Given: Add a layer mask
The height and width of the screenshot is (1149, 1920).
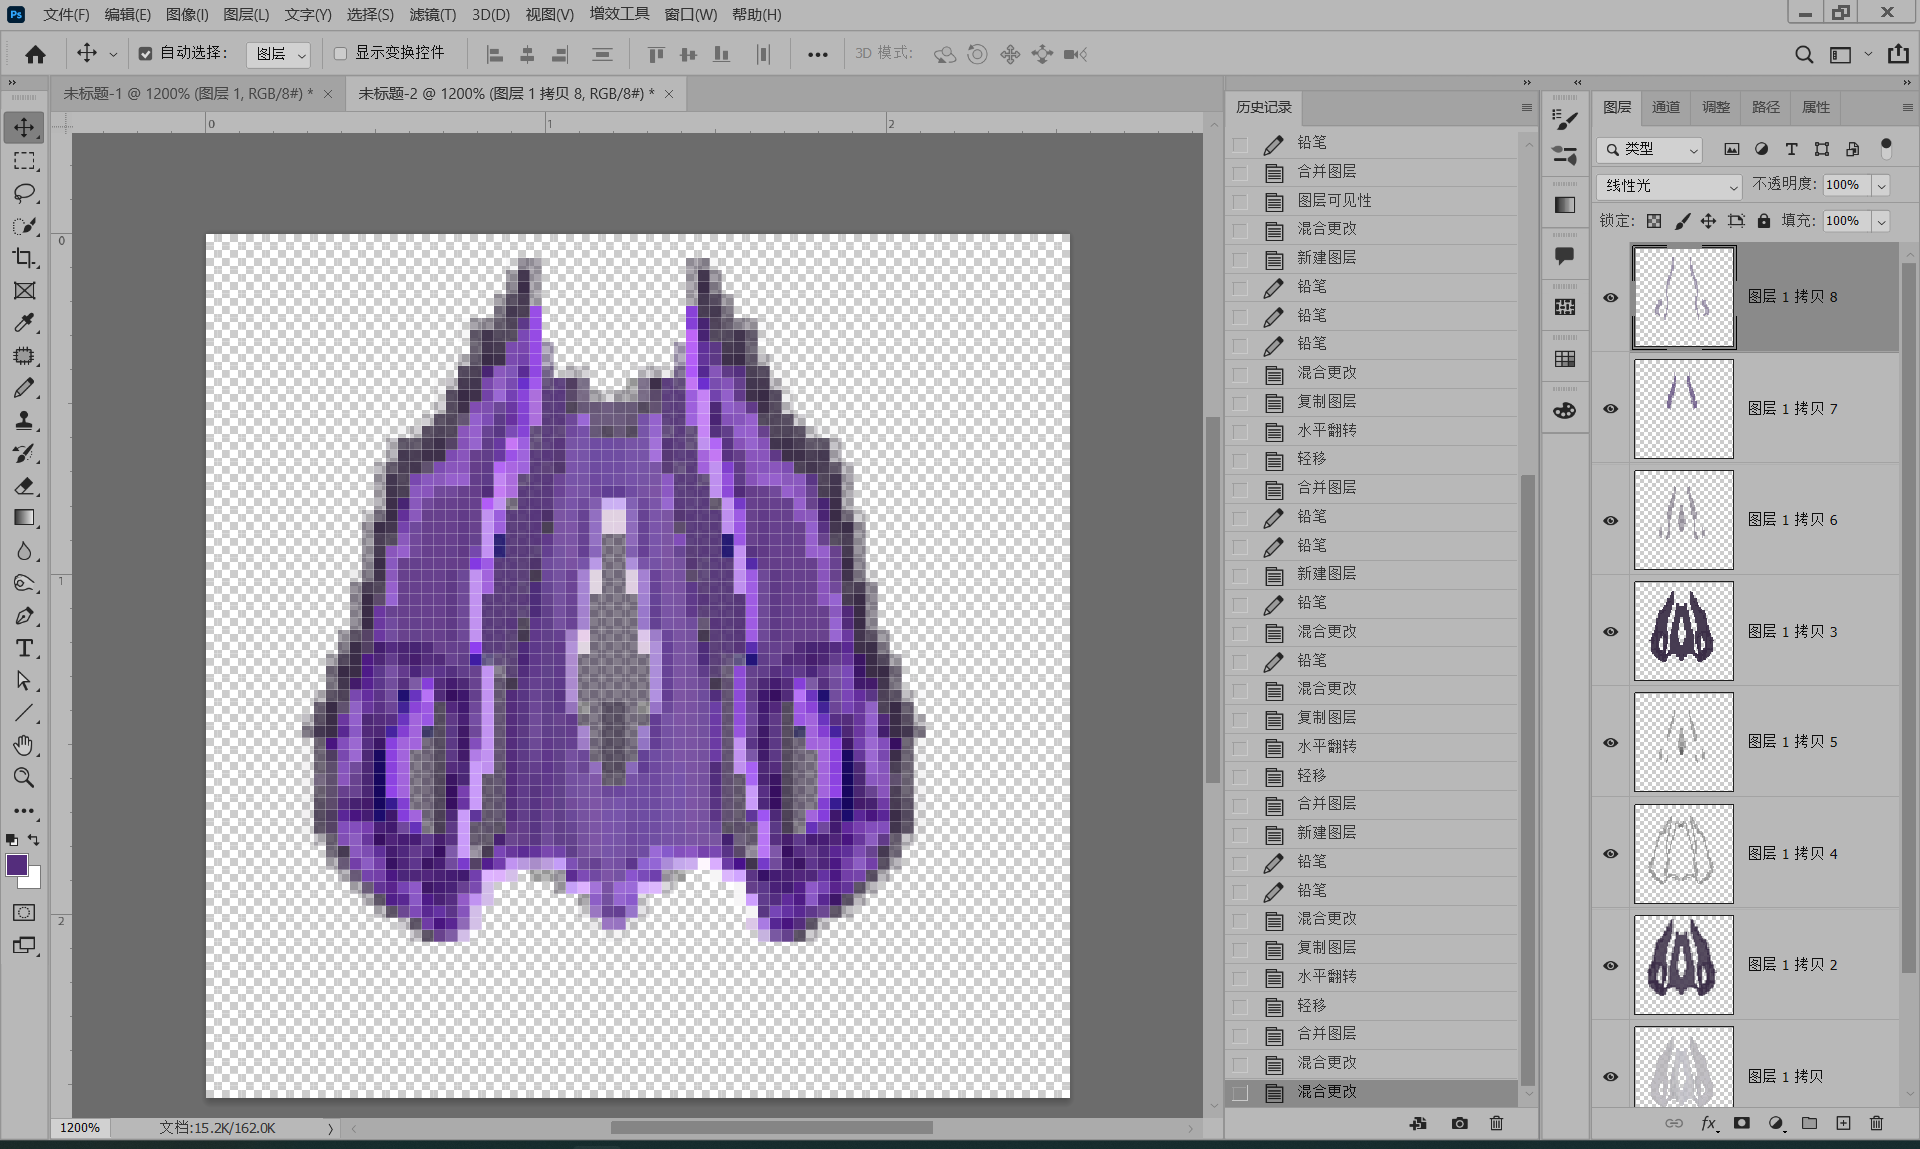Looking at the screenshot, I should click(x=1742, y=1123).
